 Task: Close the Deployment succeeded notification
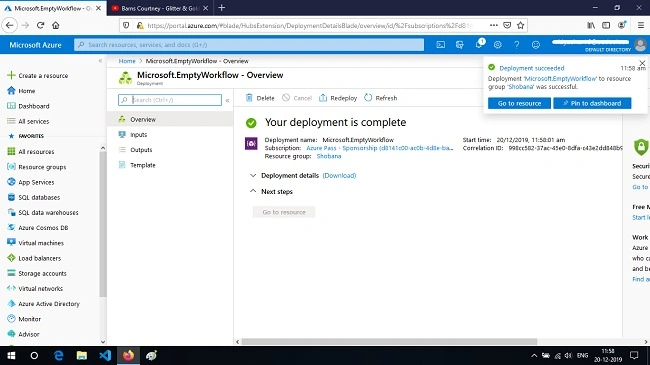[x=642, y=63]
